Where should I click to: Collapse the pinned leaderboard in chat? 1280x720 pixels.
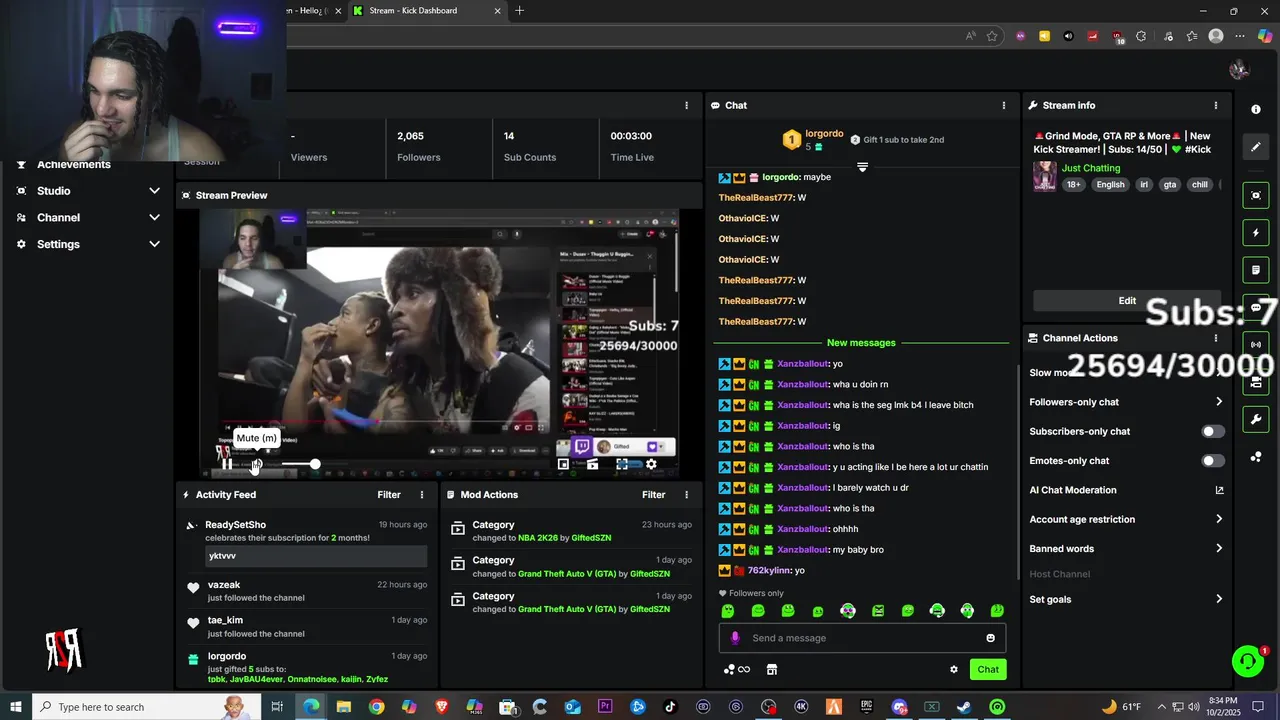click(x=862, y=167)
